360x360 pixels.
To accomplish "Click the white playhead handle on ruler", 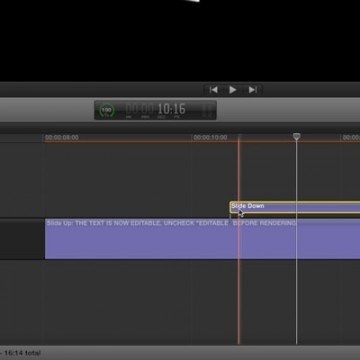I will coord(296,136).
